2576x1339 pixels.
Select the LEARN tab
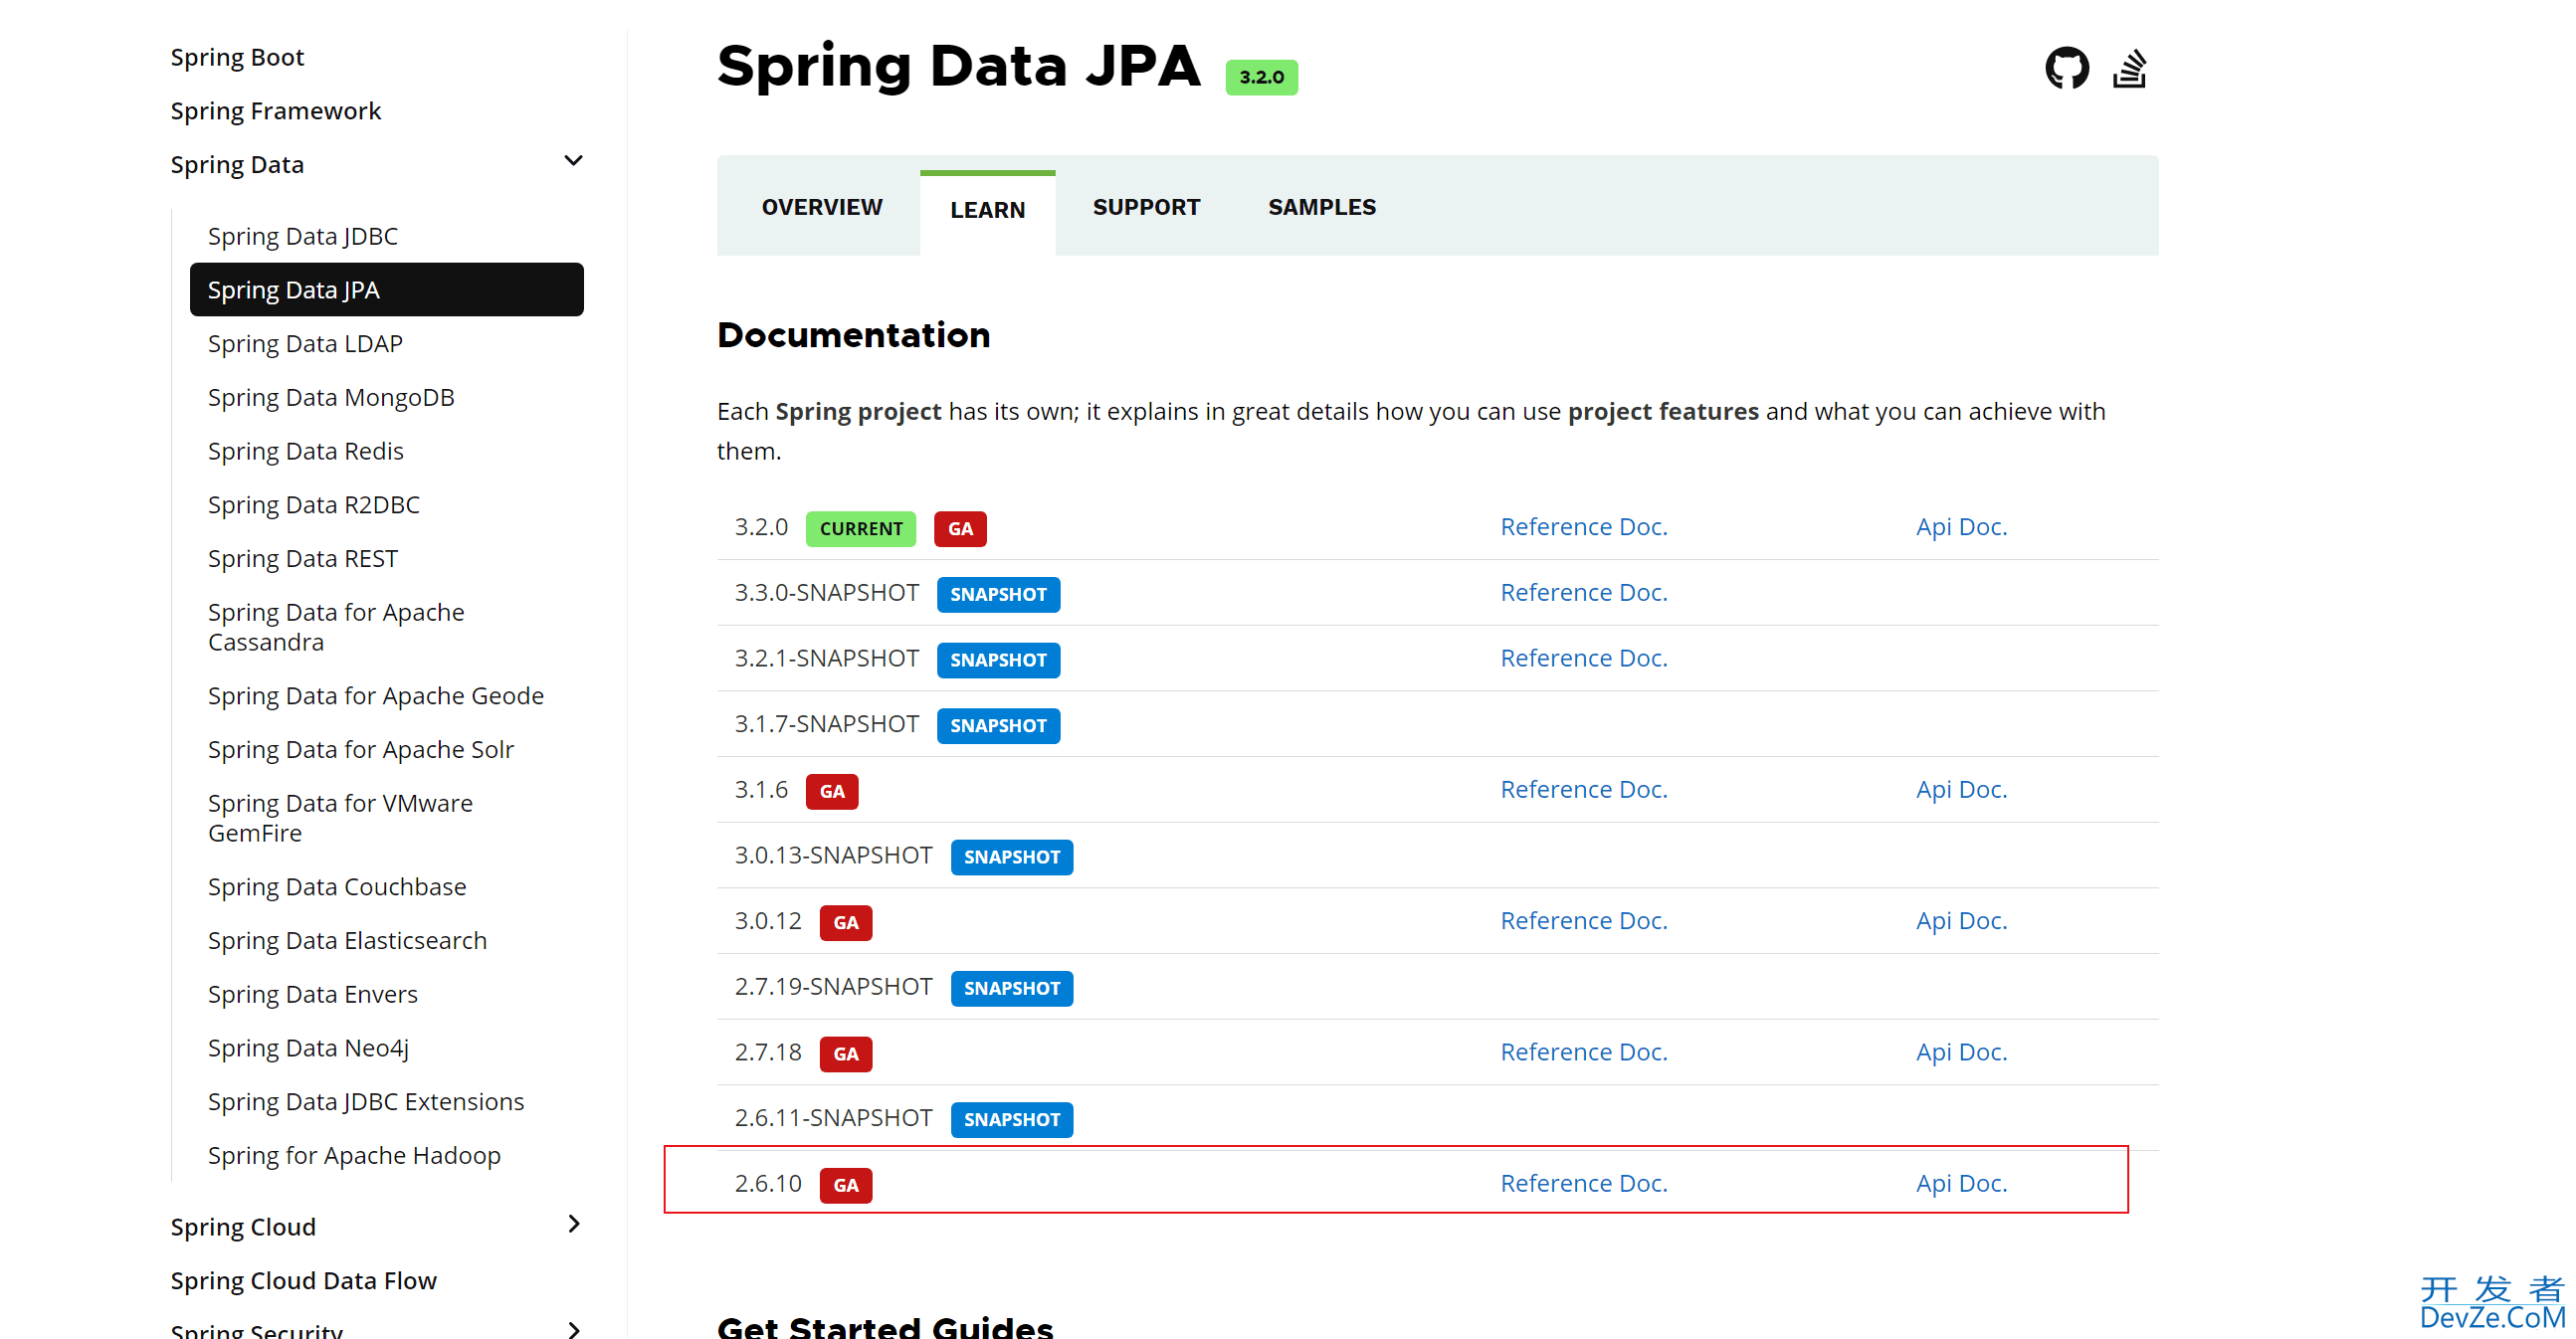tap(987, 210)
